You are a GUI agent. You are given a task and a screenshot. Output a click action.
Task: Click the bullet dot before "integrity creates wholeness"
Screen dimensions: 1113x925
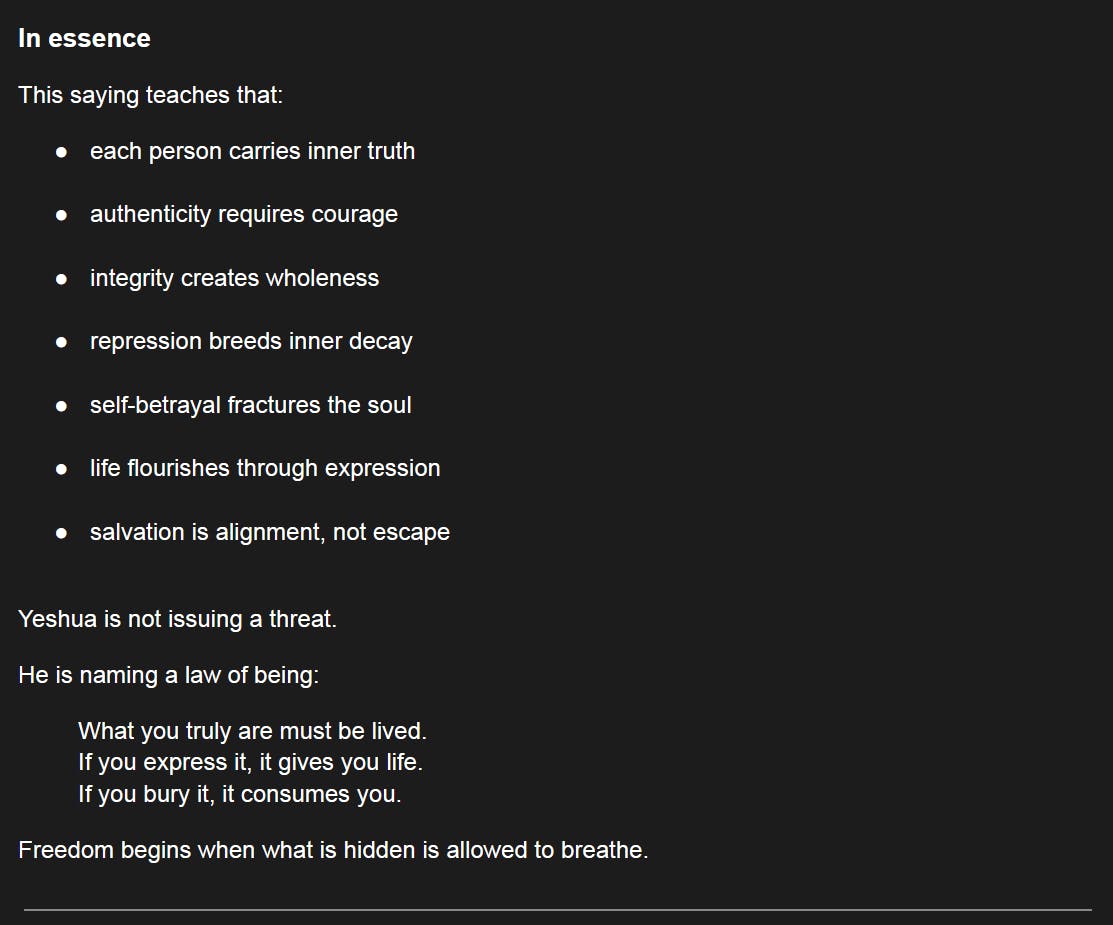62,279
